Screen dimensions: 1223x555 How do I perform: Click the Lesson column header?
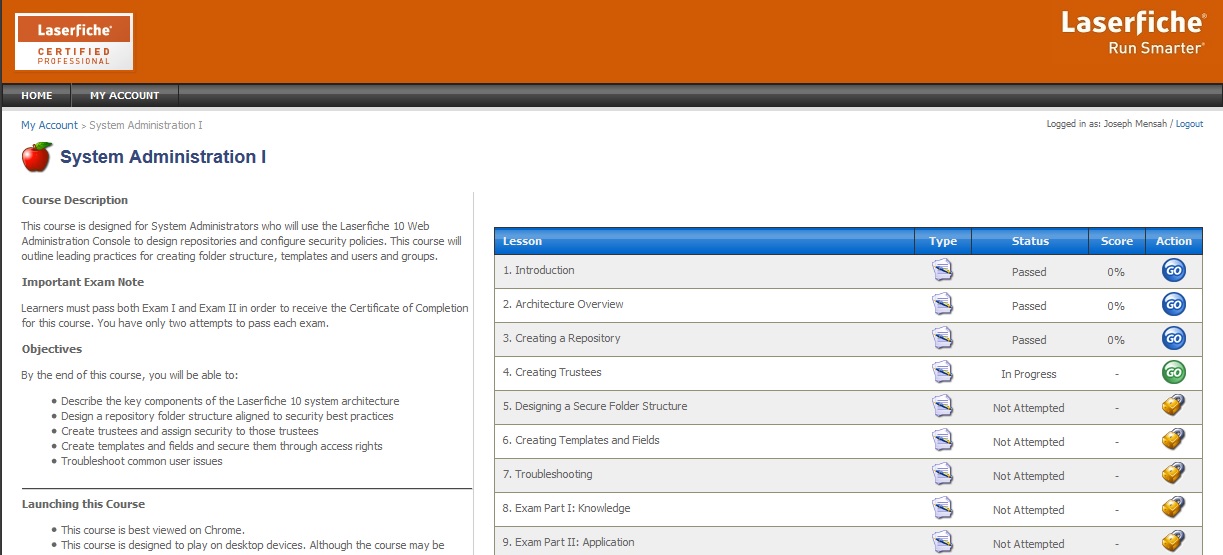point(704,241)
